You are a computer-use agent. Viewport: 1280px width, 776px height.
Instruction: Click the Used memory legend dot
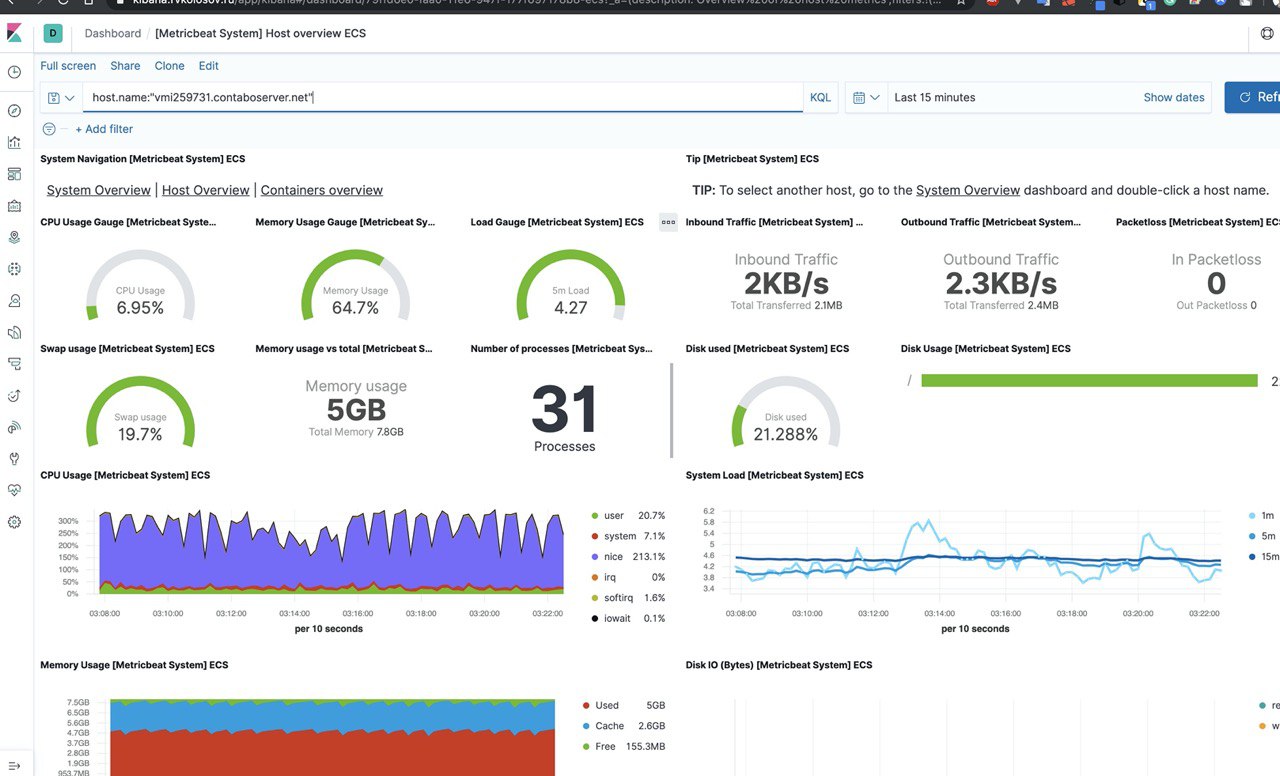586,705
